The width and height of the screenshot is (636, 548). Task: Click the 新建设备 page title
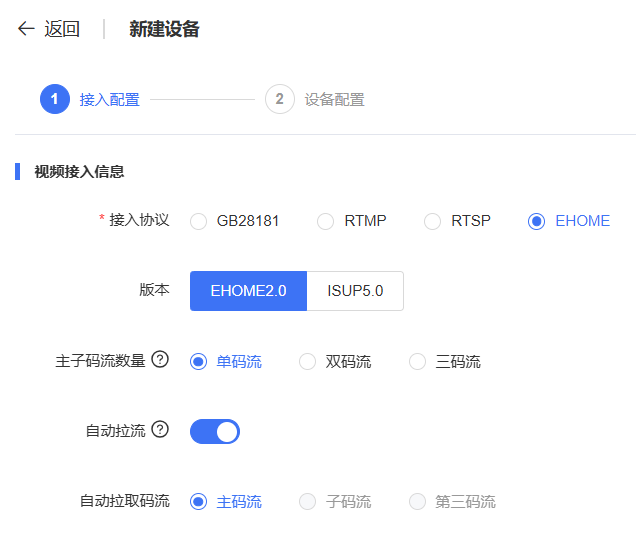point(164,29)
